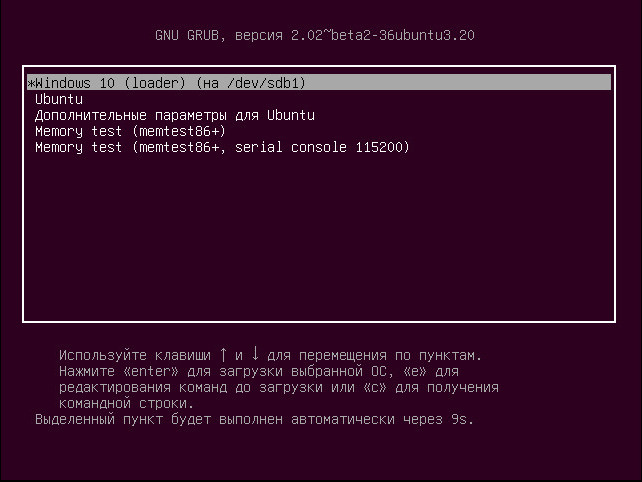Click empty area inside boot menu box

click(319, 238)
